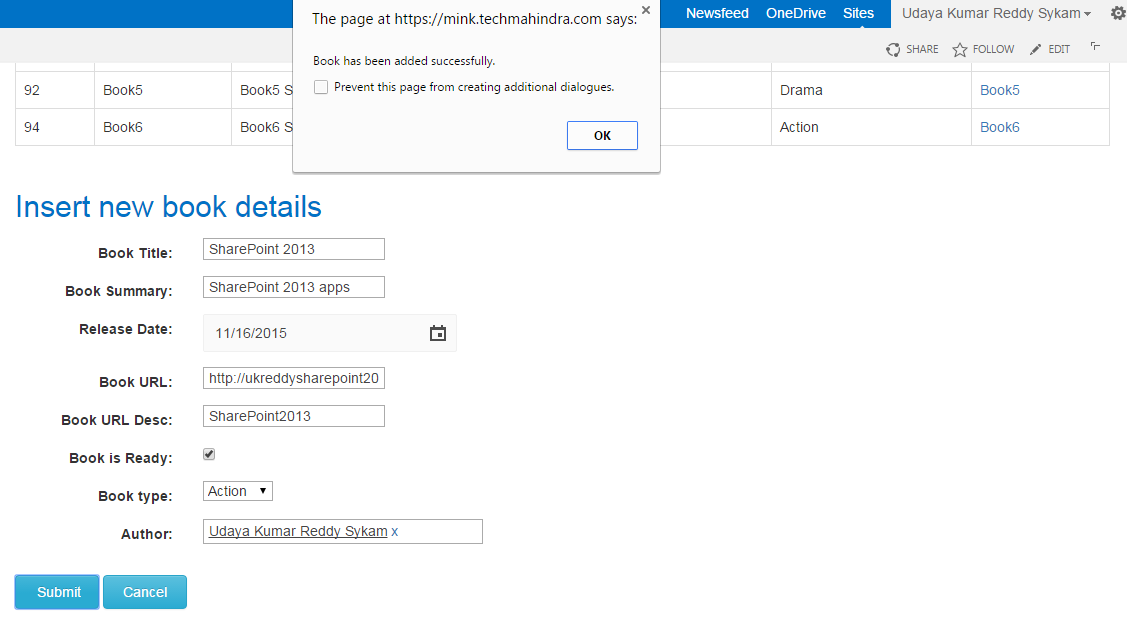The image size is (1127, 621).
Task: Open the Book5 link
Action: (999, 90)
